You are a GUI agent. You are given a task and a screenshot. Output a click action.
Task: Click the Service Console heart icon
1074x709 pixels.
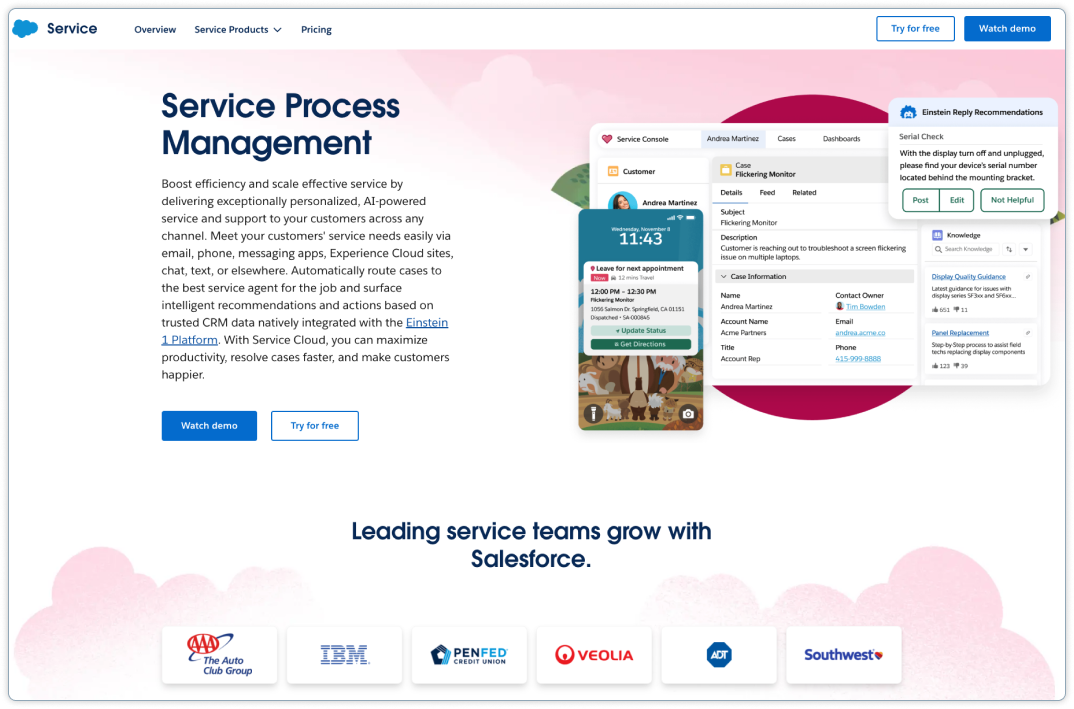coord(606,138)
